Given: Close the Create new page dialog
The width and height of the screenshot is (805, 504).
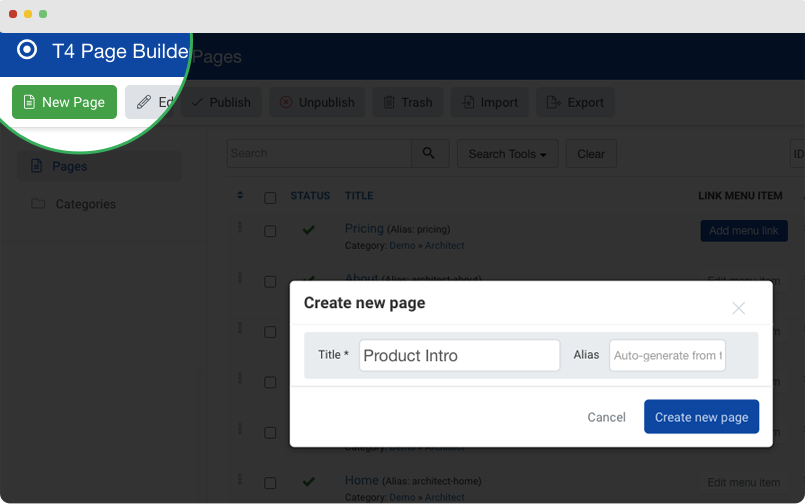Looking at the screenshot, I should click(x=738, y=308).
